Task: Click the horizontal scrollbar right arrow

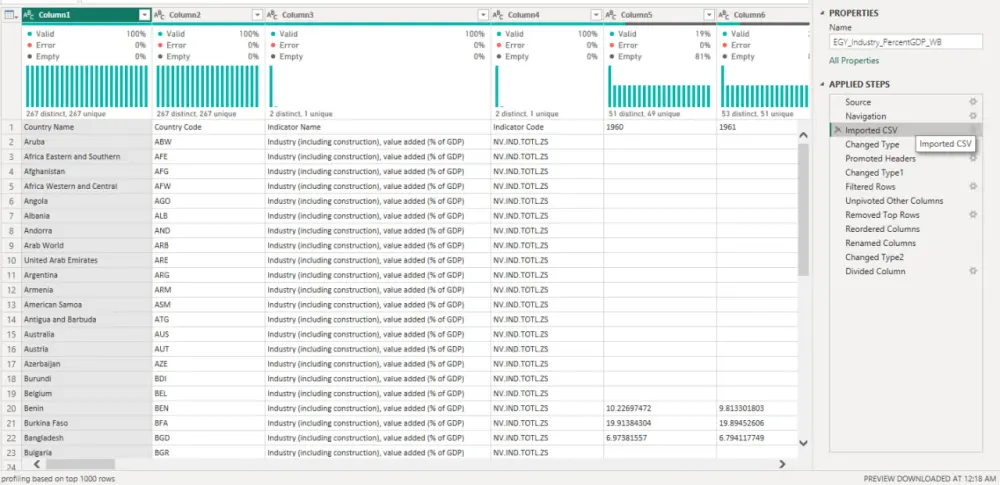Action: pyautogui.click(x=782, y=465)
